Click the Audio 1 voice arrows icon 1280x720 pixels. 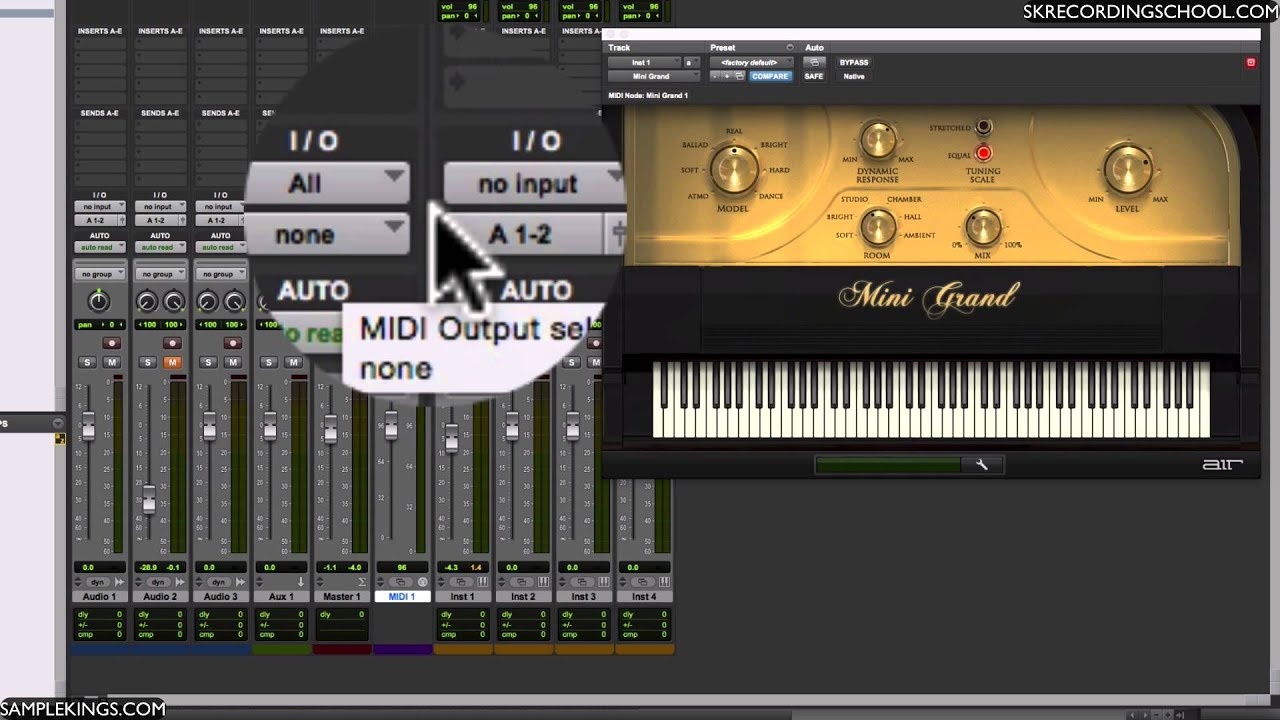pyautogui.click(x=120, y=582)
